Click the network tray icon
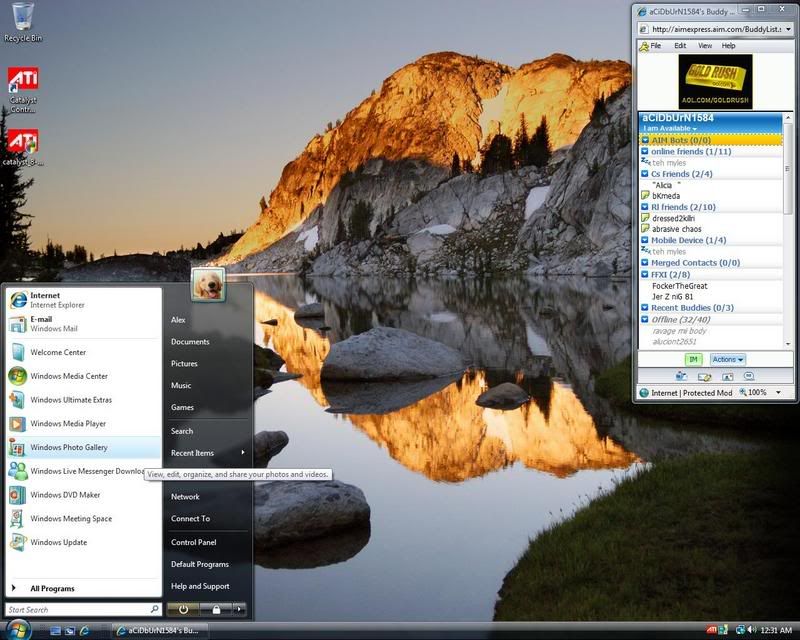 point(740,630)
